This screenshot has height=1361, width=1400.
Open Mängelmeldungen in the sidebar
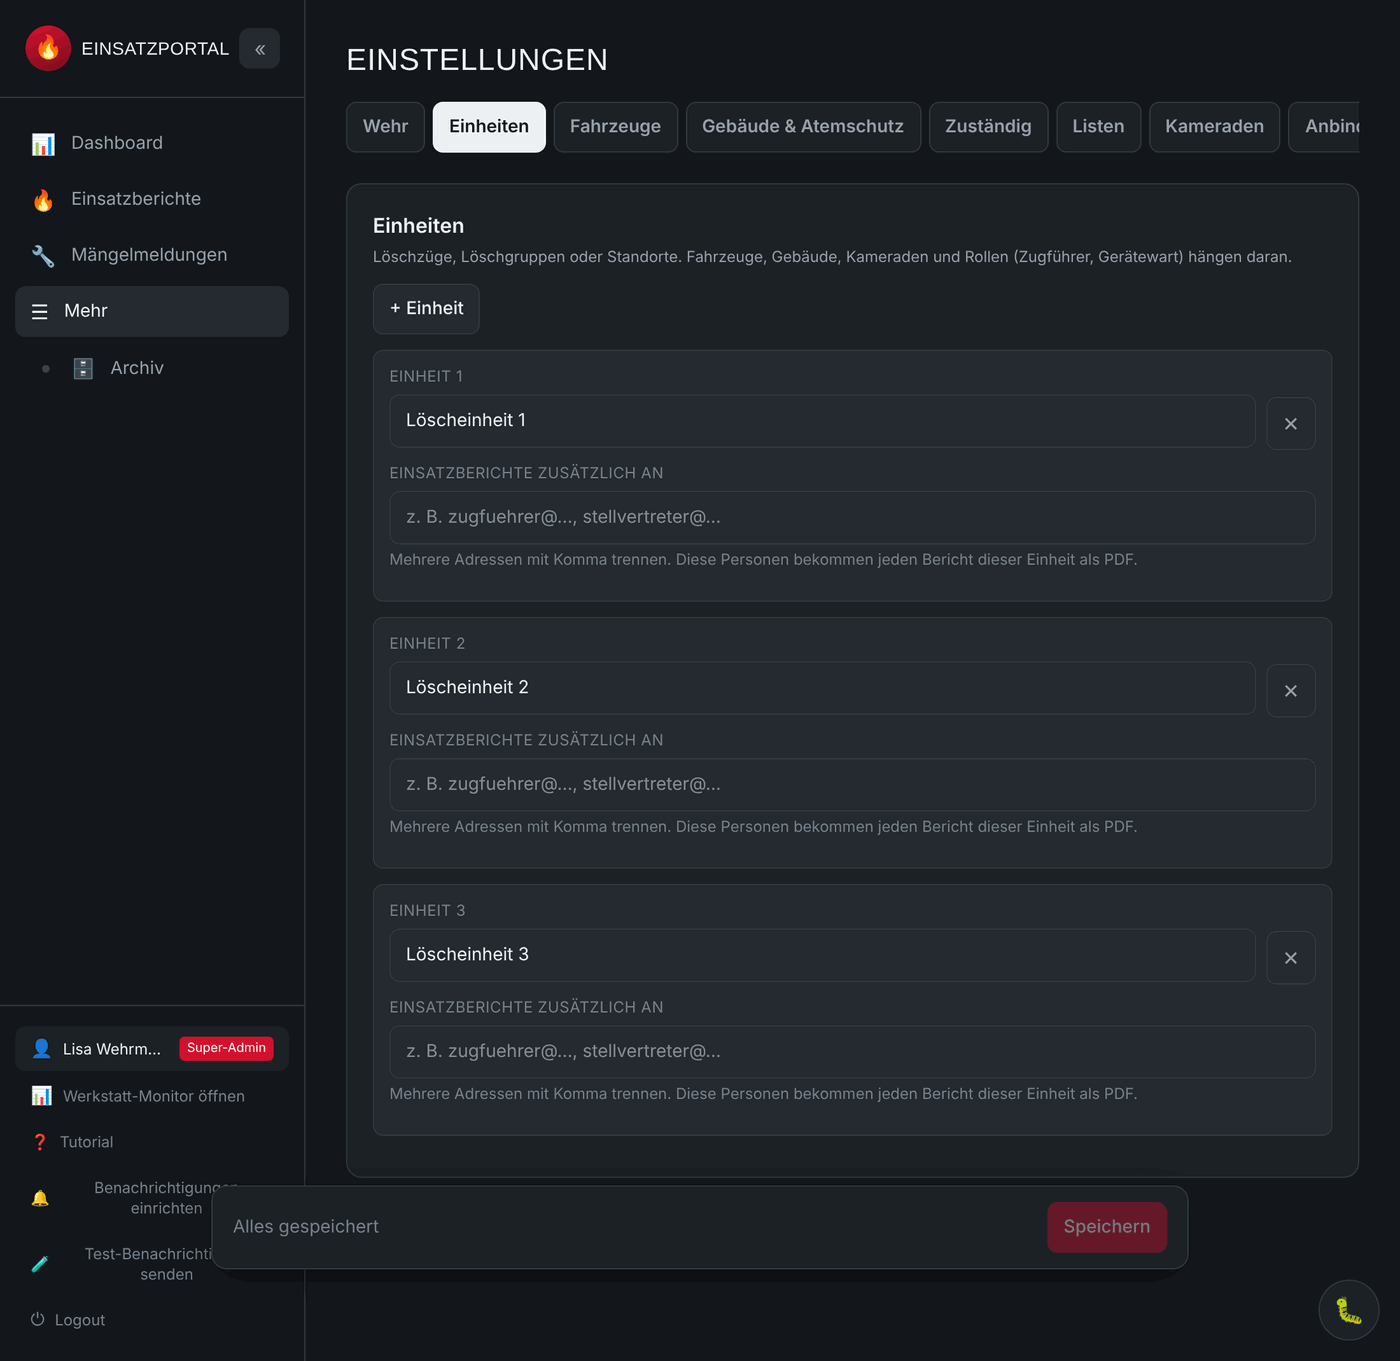pos(152,255)
